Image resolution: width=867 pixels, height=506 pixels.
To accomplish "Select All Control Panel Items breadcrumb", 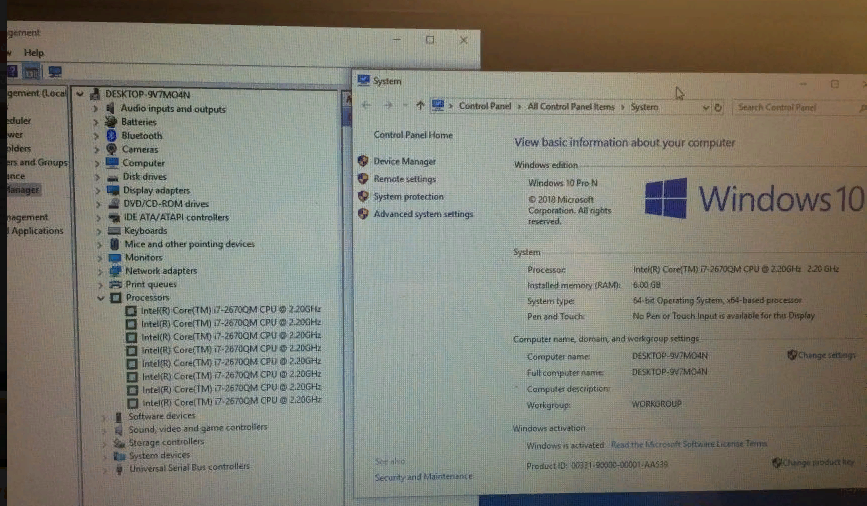I will [x=571, y=106].
